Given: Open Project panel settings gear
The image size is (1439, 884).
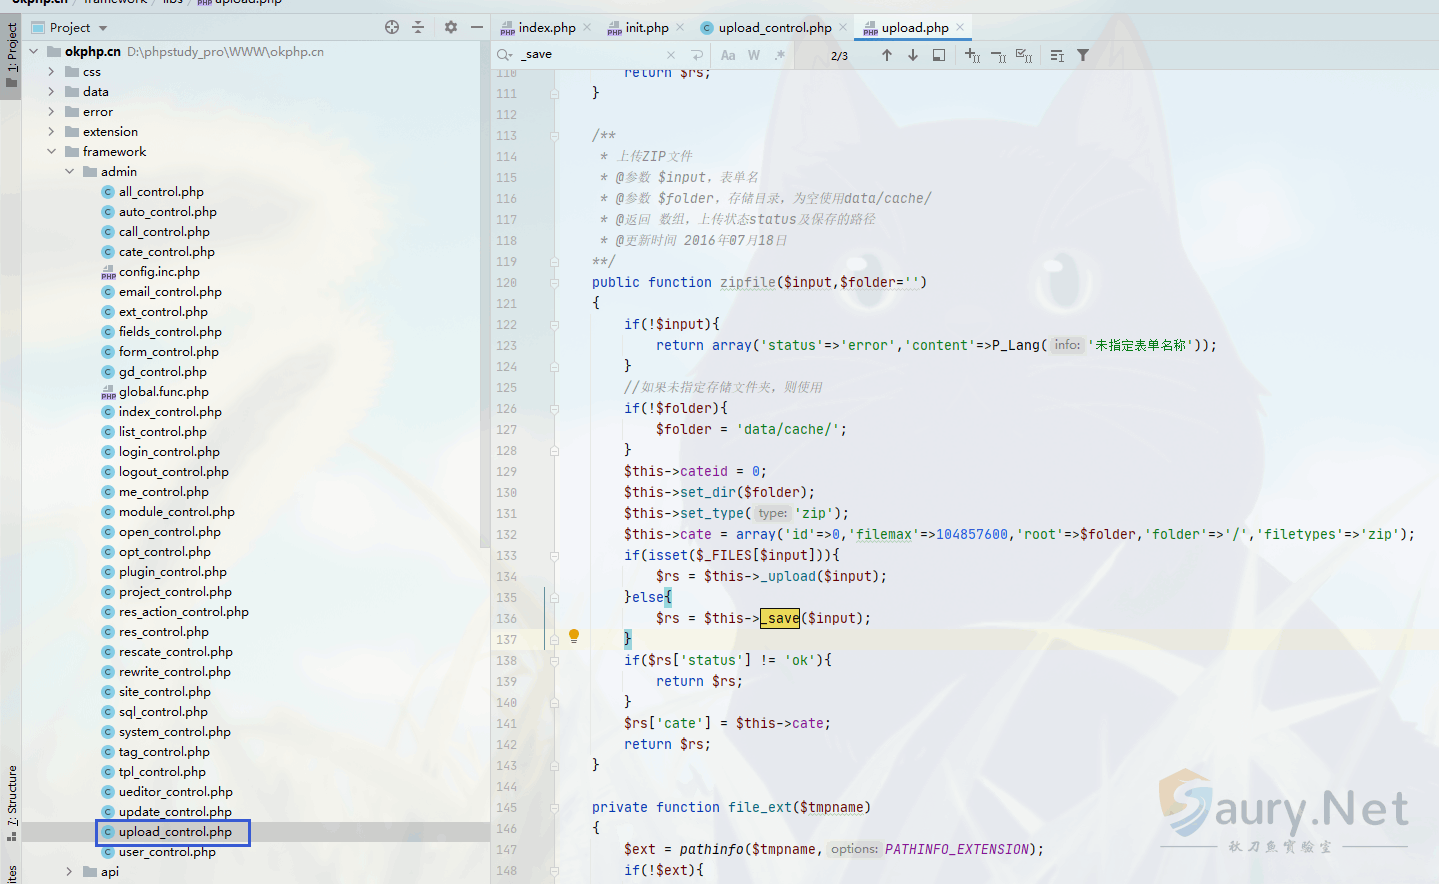Looking at the screenshot, I should (451, 27).
